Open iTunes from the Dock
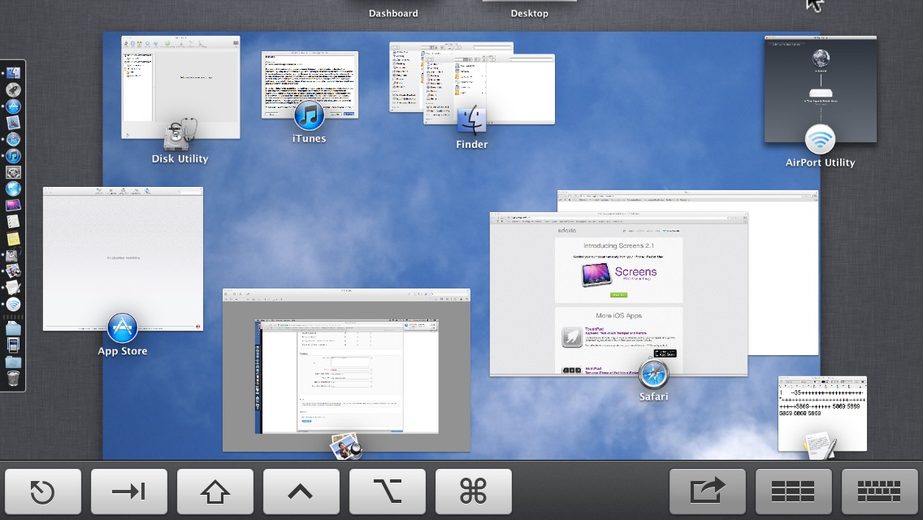Screen dimensions: 923x520 tap(13, 155)
